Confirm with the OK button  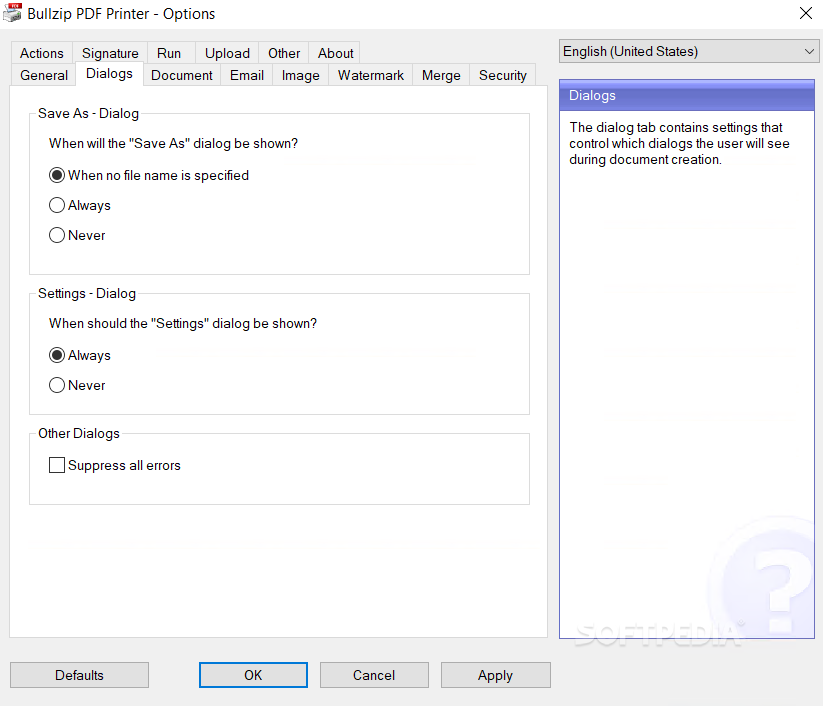point(253,675)
